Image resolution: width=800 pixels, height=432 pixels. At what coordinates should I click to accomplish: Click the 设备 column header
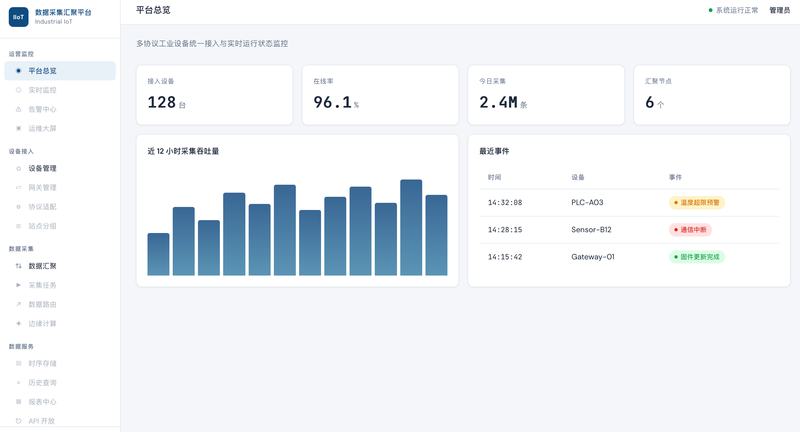tap(578, 177)
